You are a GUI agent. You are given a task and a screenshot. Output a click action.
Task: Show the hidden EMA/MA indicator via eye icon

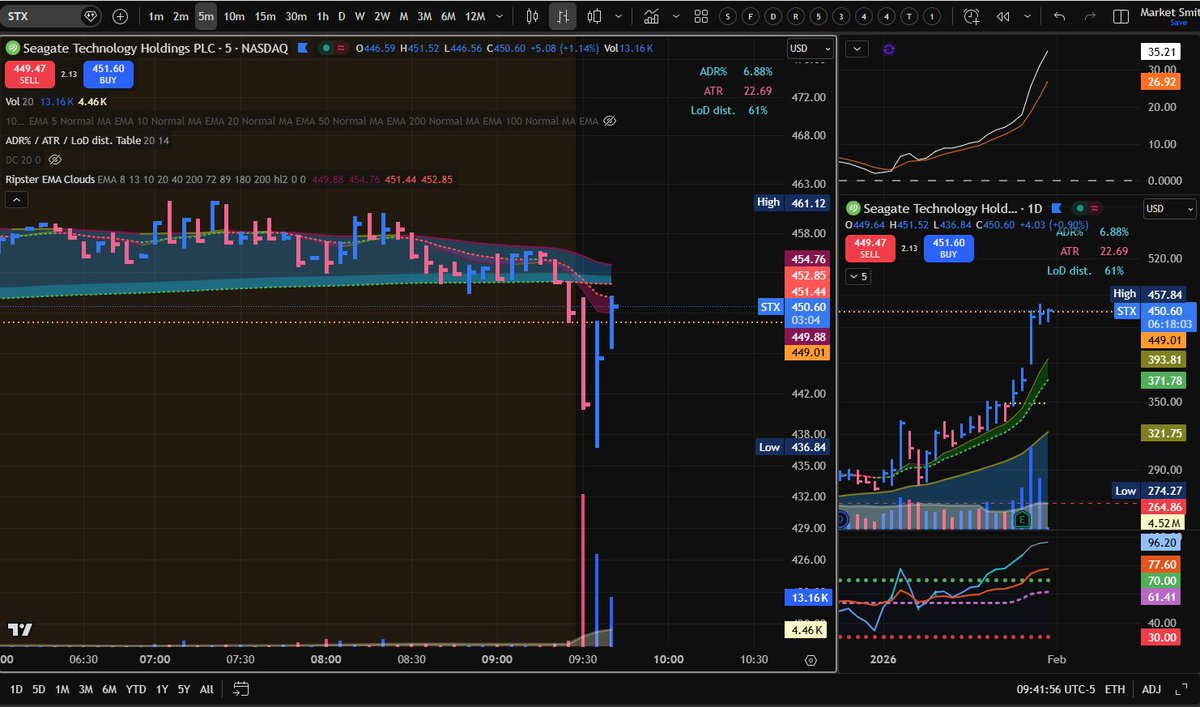click(x=610, y=120)
